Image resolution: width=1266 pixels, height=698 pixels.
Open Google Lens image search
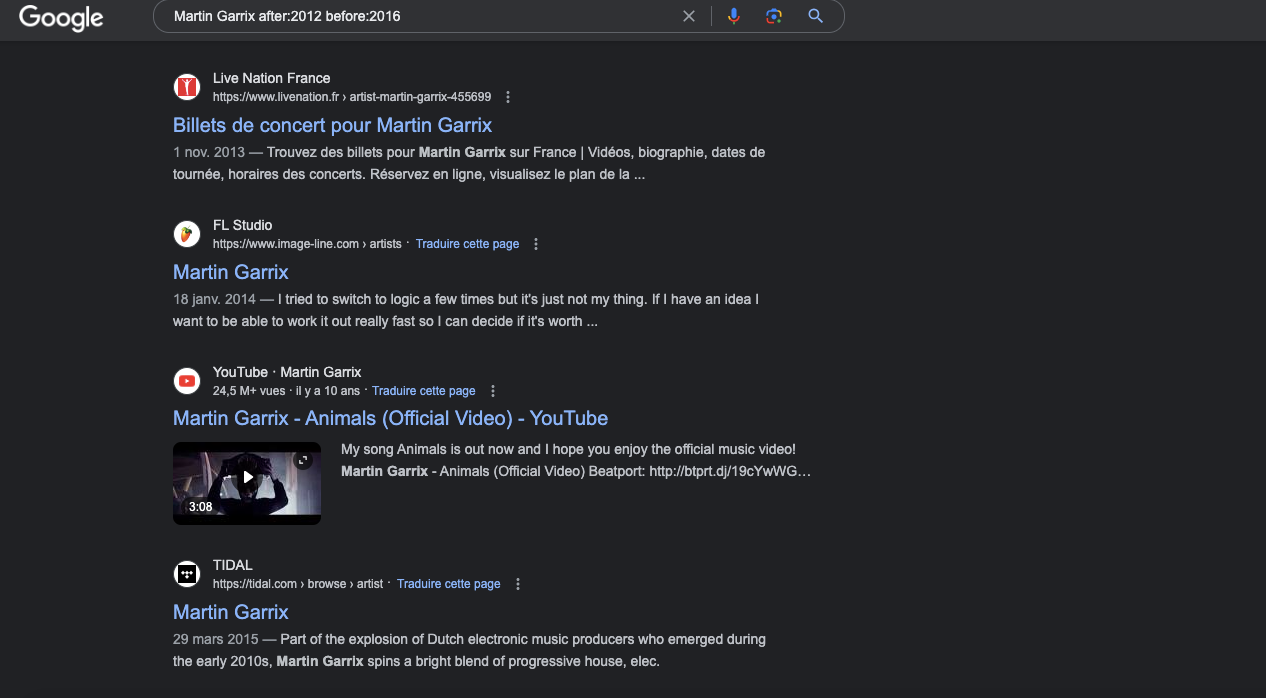coord(774,16)
